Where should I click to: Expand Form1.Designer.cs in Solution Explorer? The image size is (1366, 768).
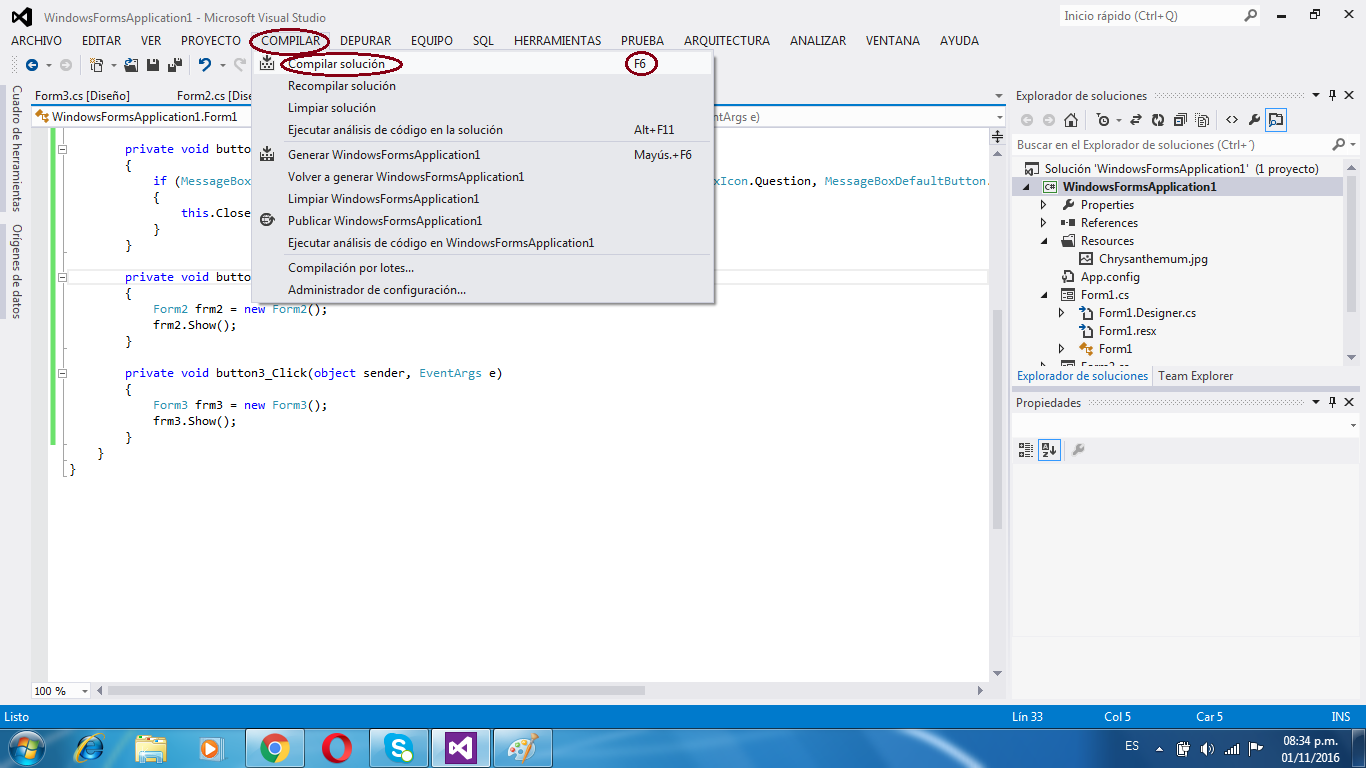(x=1062, y=312)
